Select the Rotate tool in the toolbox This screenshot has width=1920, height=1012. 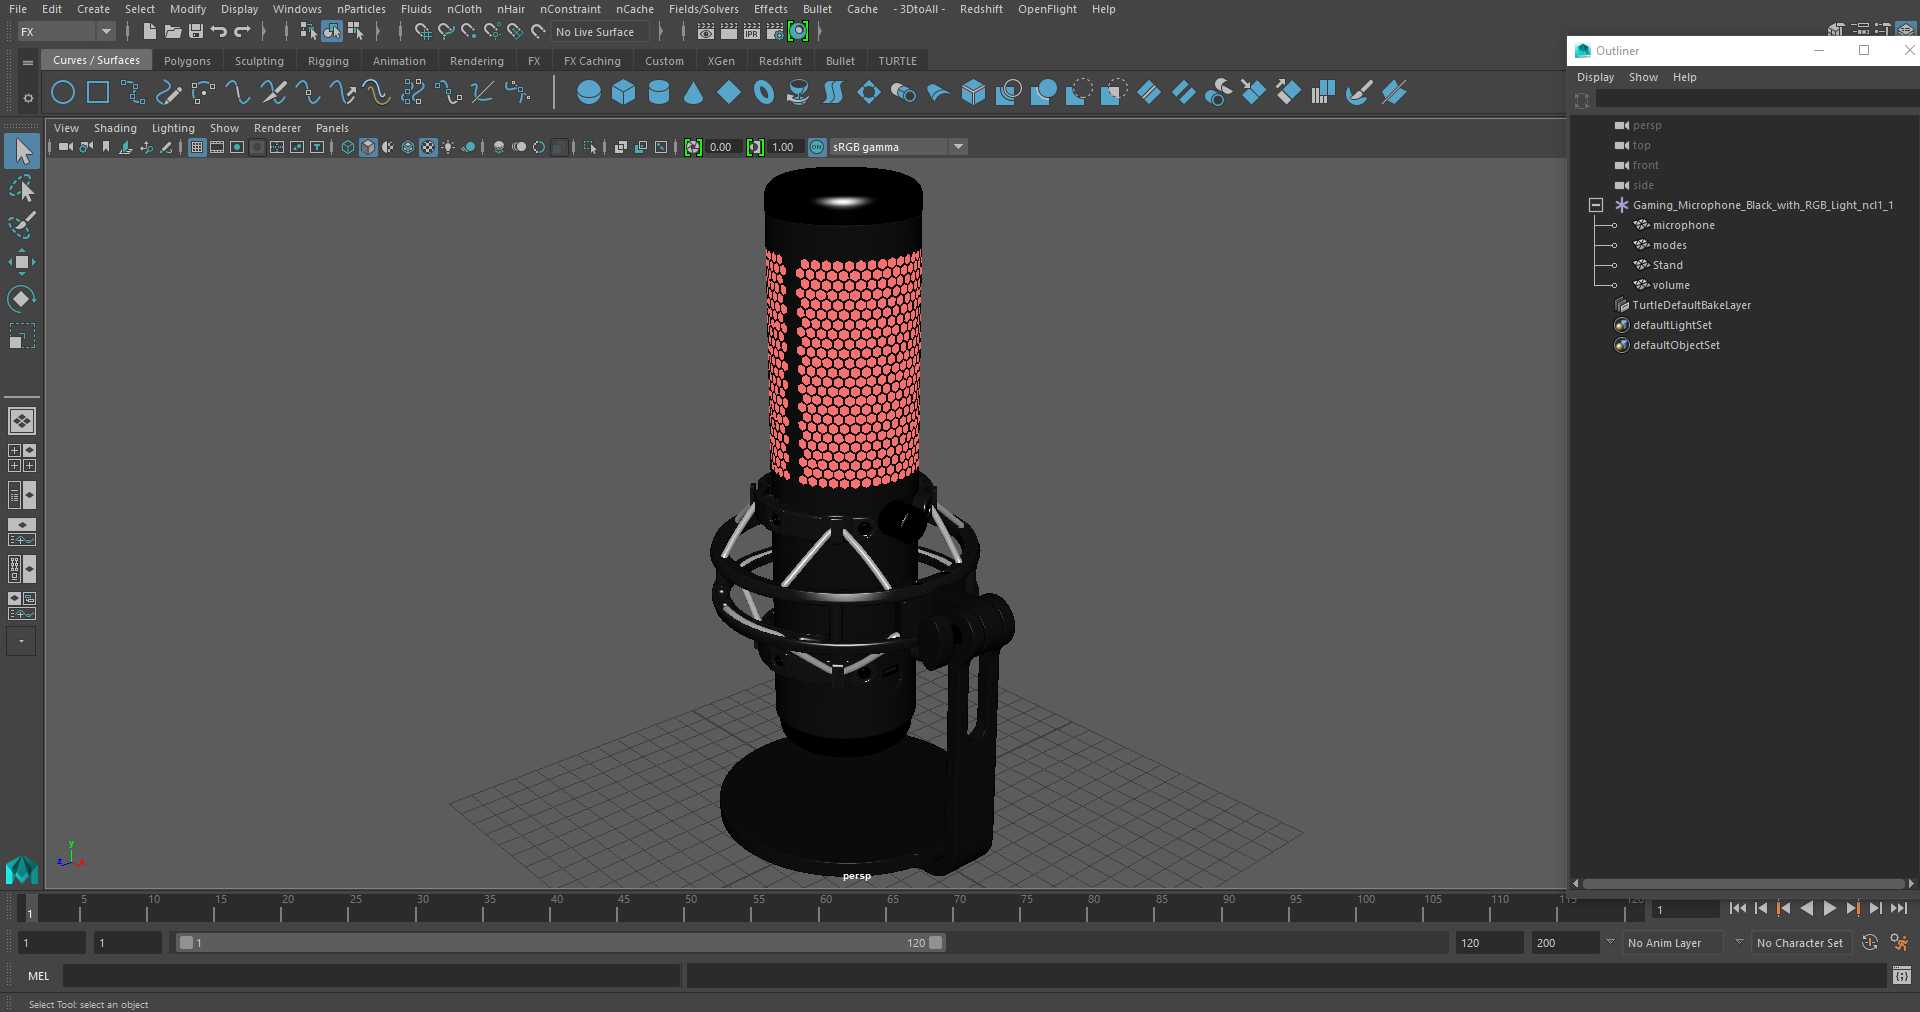(22, 299)
